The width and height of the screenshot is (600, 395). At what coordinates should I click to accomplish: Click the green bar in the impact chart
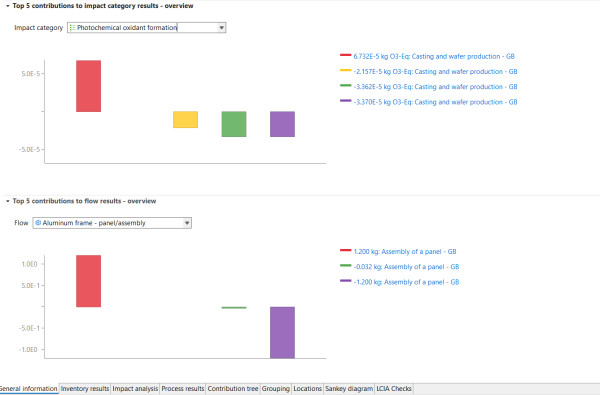click(234, 124)
